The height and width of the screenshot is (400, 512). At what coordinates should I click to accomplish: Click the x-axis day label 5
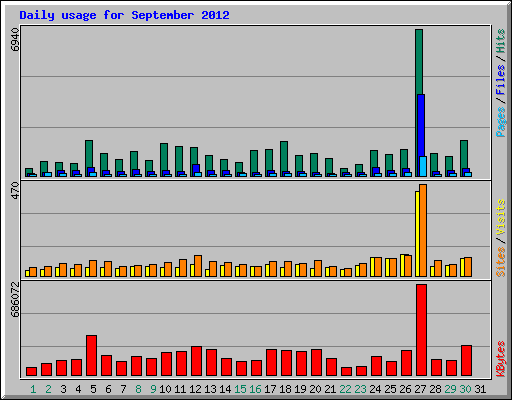(x=93, y=389)
